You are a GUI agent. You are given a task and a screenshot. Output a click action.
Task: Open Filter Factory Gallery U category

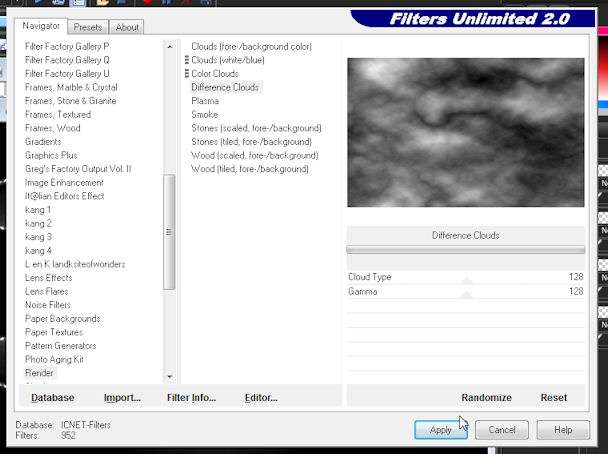(x=67, y=74)
